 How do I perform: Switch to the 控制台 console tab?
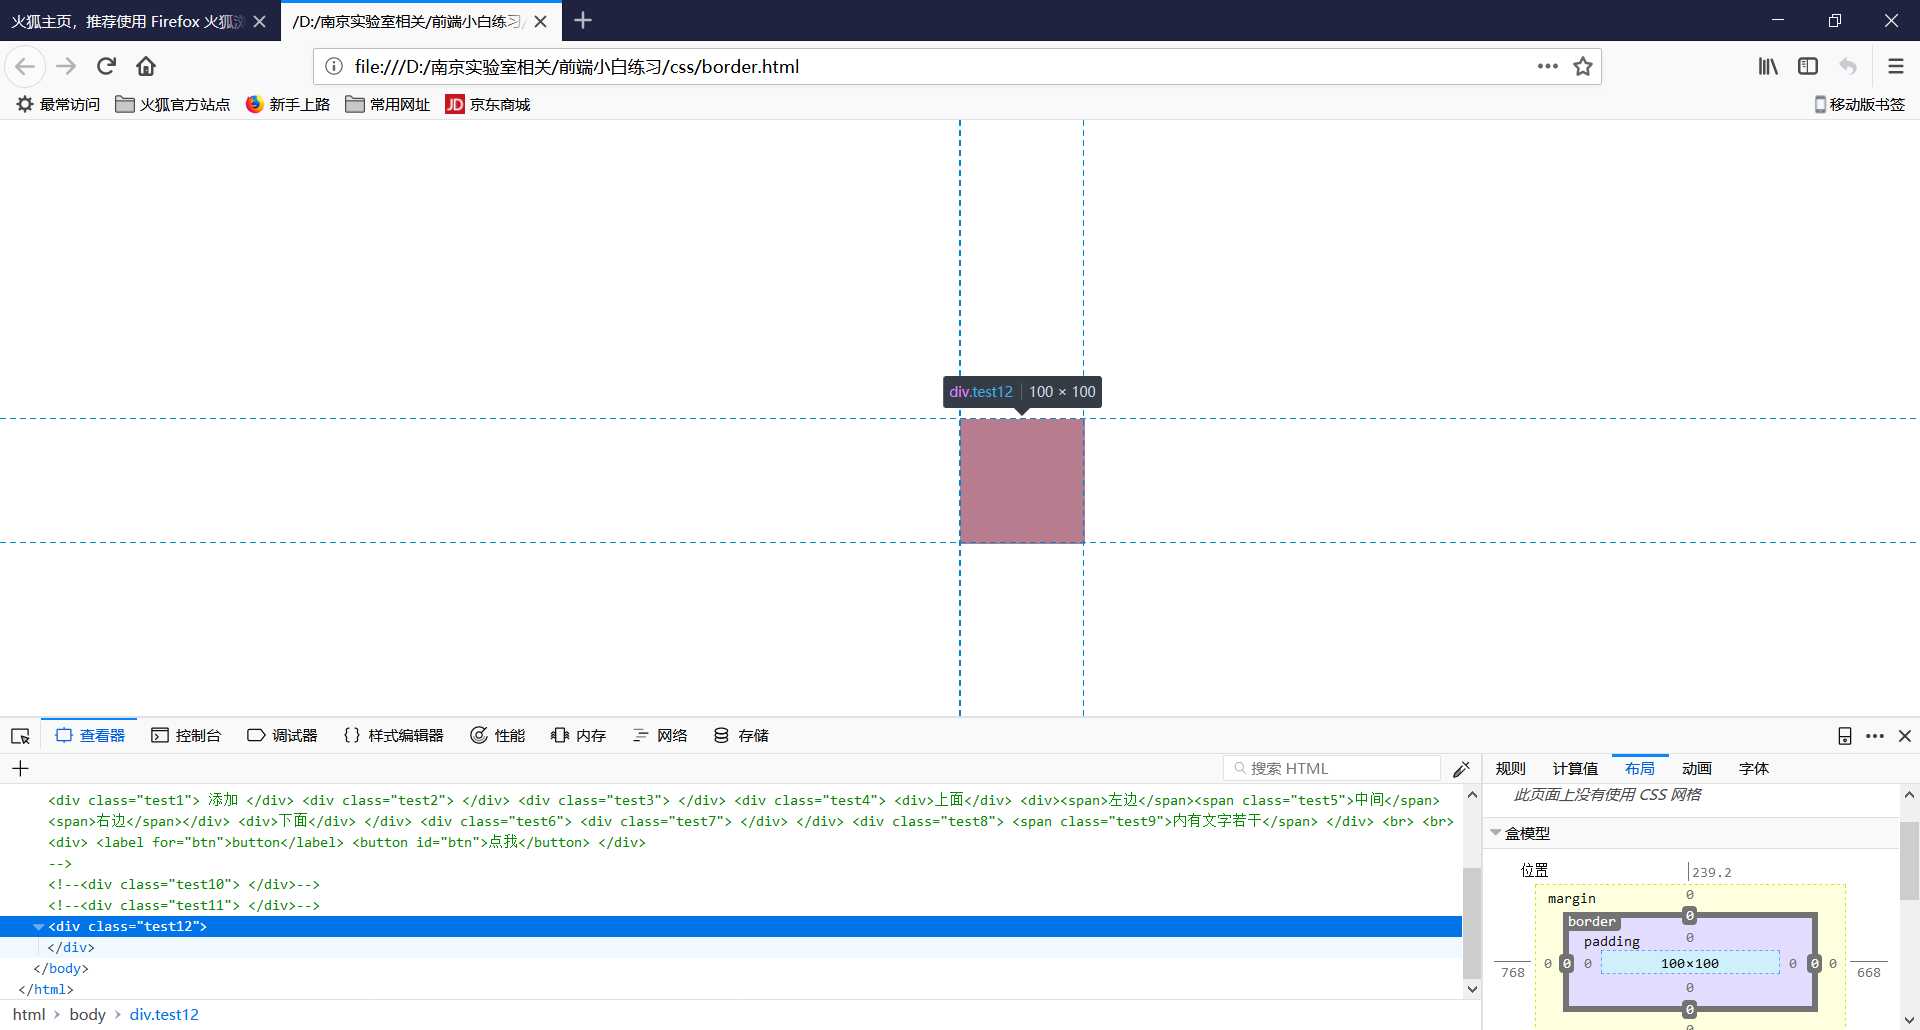(186, 735)
